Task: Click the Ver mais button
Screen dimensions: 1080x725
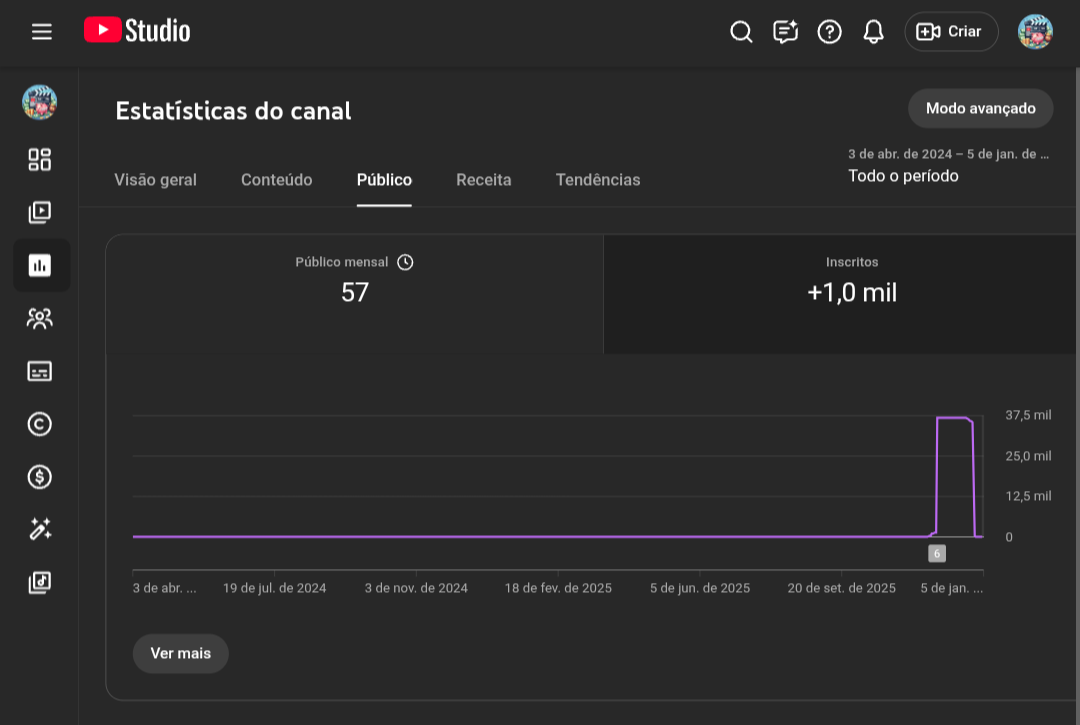Action: tap(180, 653)
